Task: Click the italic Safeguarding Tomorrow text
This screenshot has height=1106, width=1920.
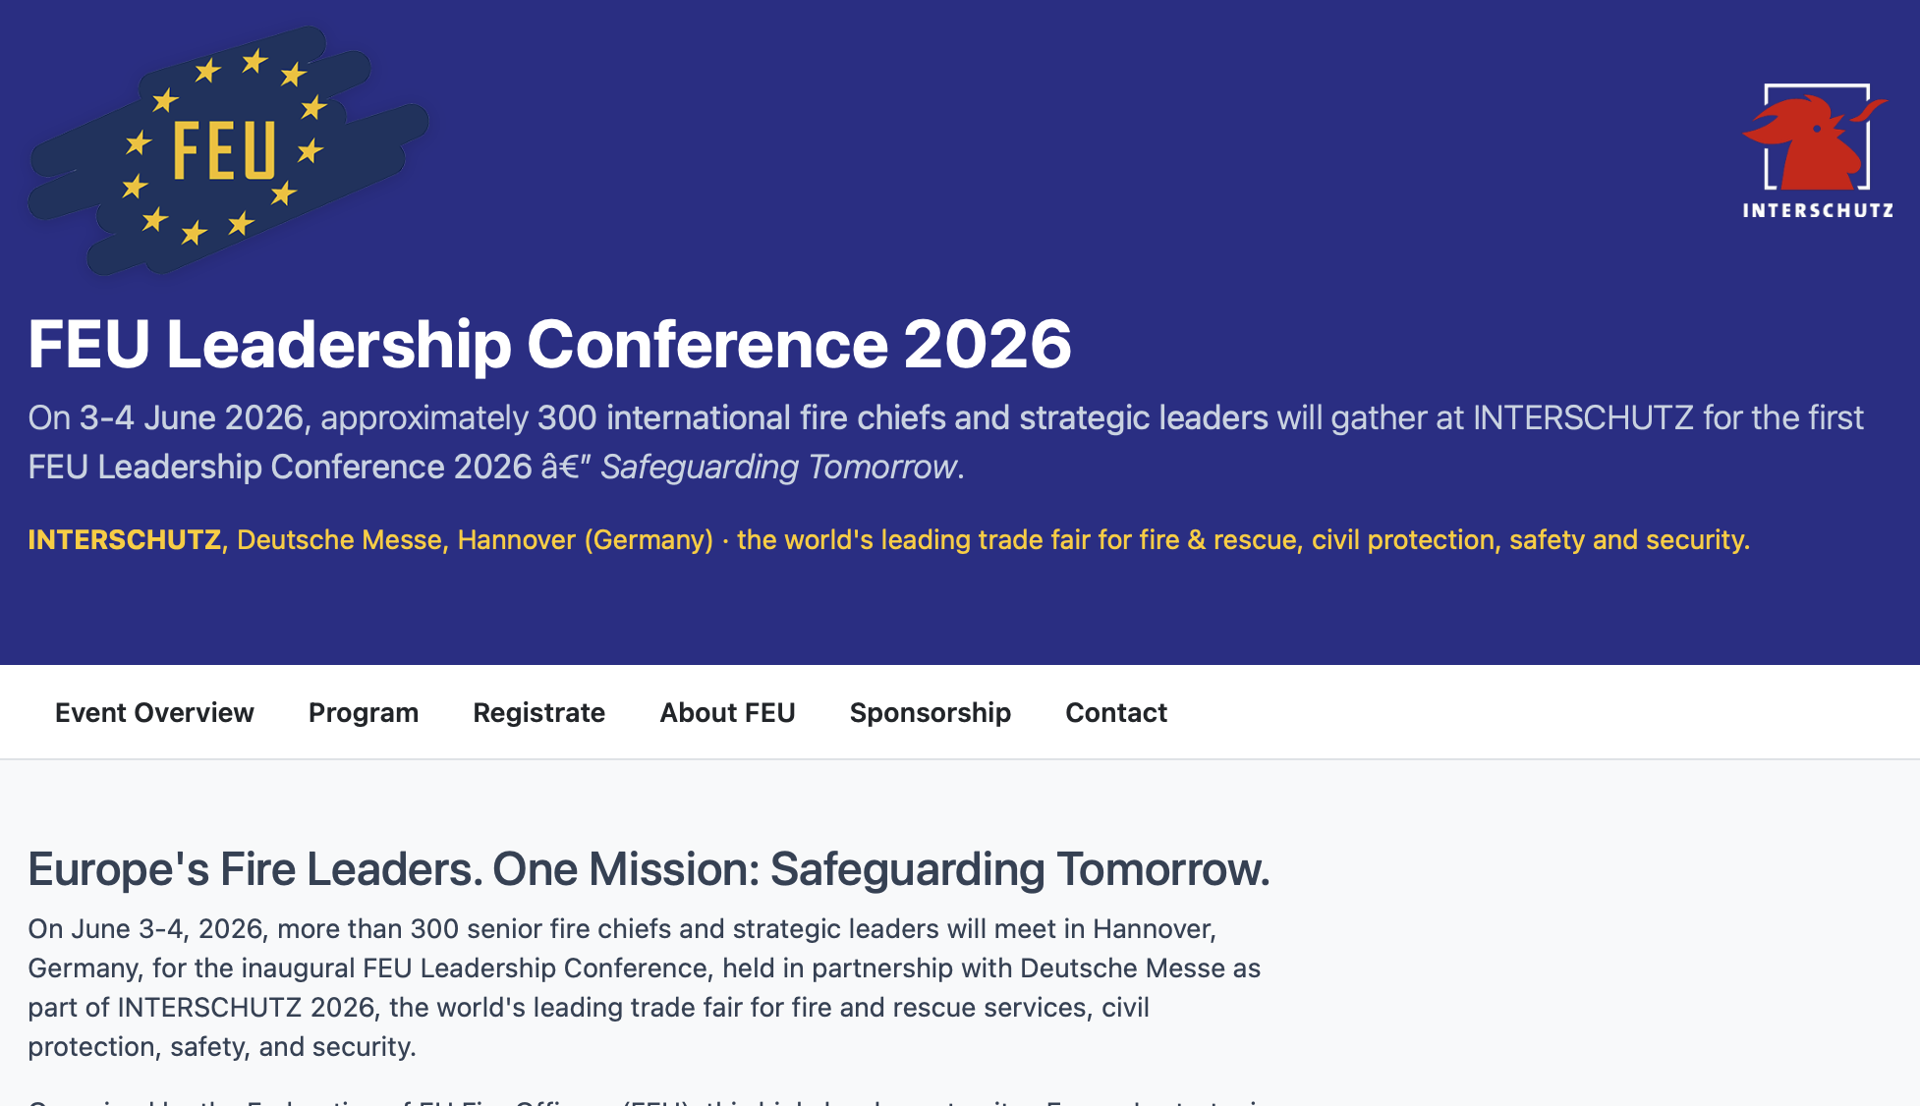Action: click(x=778, y=467)
